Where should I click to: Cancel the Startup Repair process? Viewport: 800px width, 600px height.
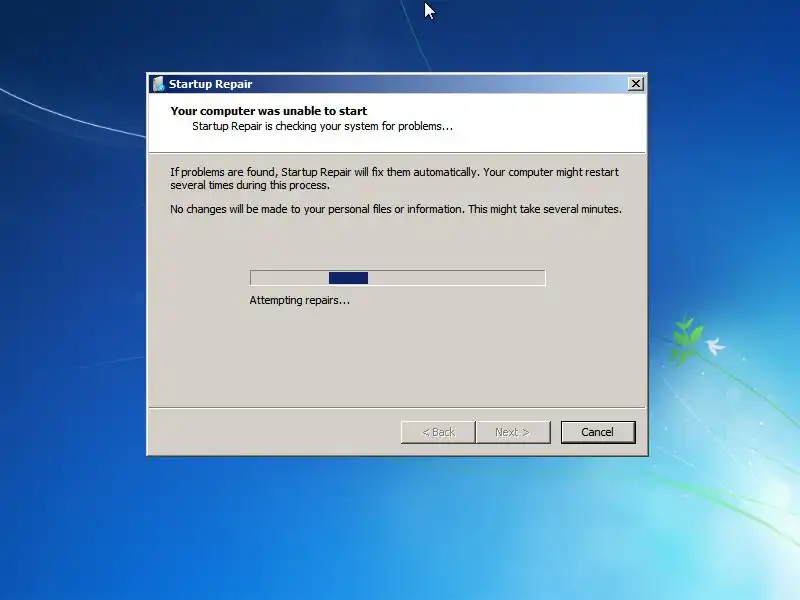[598, 432]
